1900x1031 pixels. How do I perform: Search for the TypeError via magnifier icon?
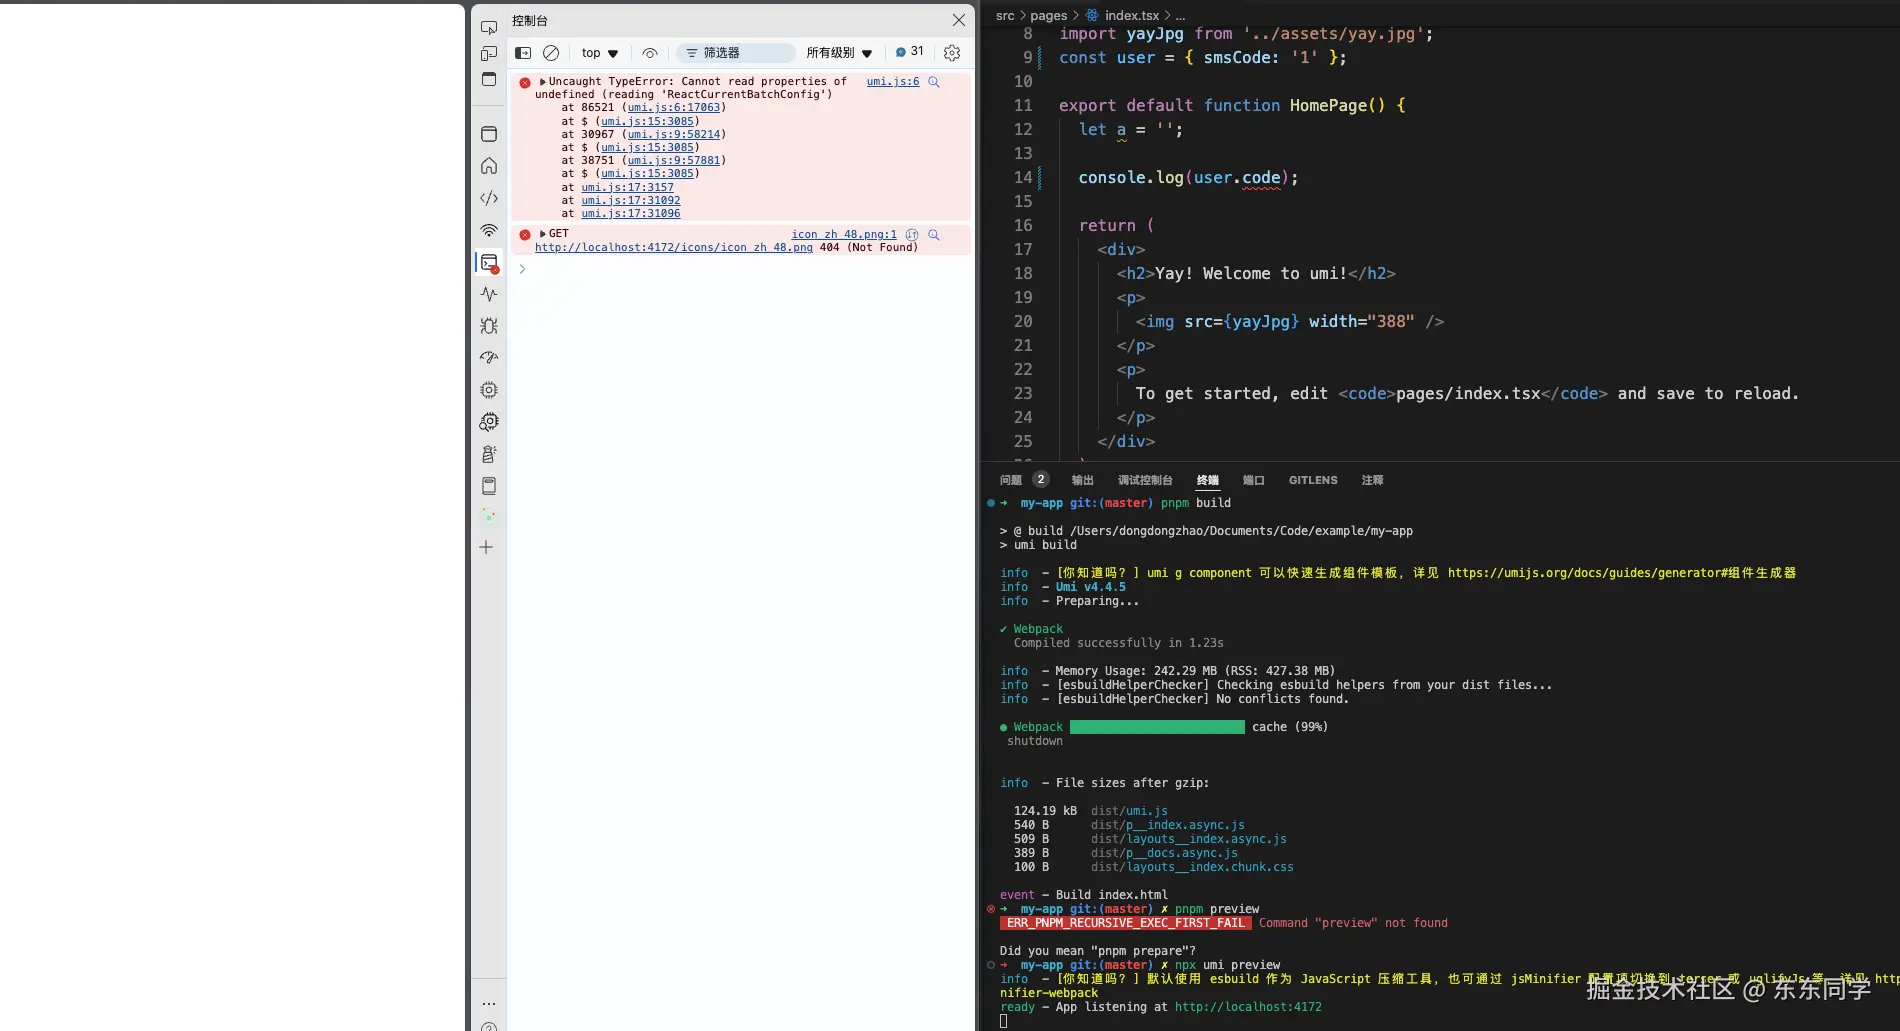pos(934,82)
